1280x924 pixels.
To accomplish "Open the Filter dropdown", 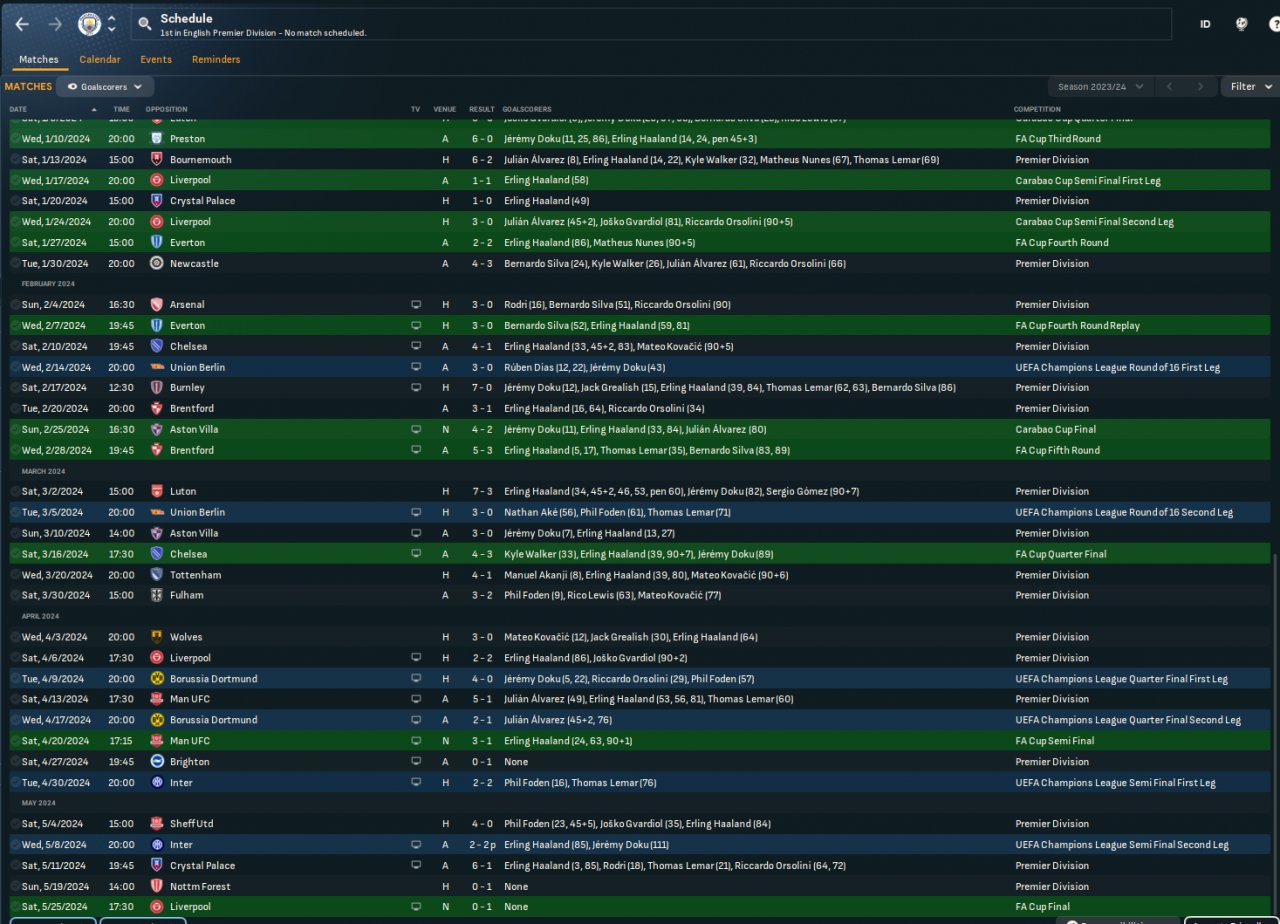I will pyautogui.click(x=1247, y=87).
